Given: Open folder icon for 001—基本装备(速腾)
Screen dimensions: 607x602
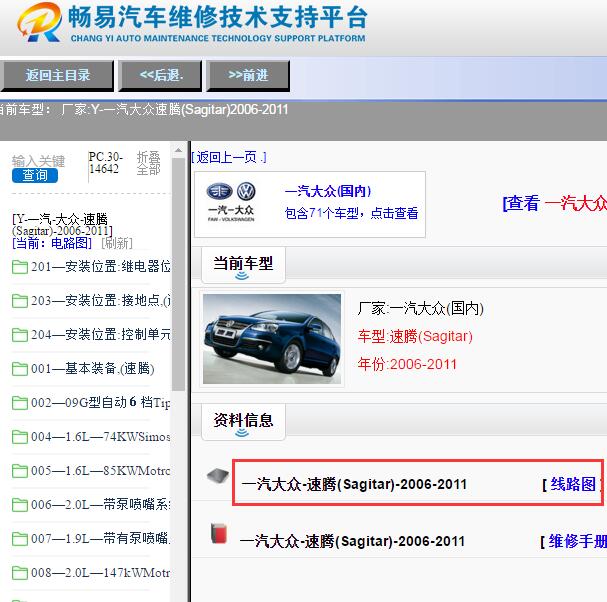Looking at the screenshot, I should 20,369.
